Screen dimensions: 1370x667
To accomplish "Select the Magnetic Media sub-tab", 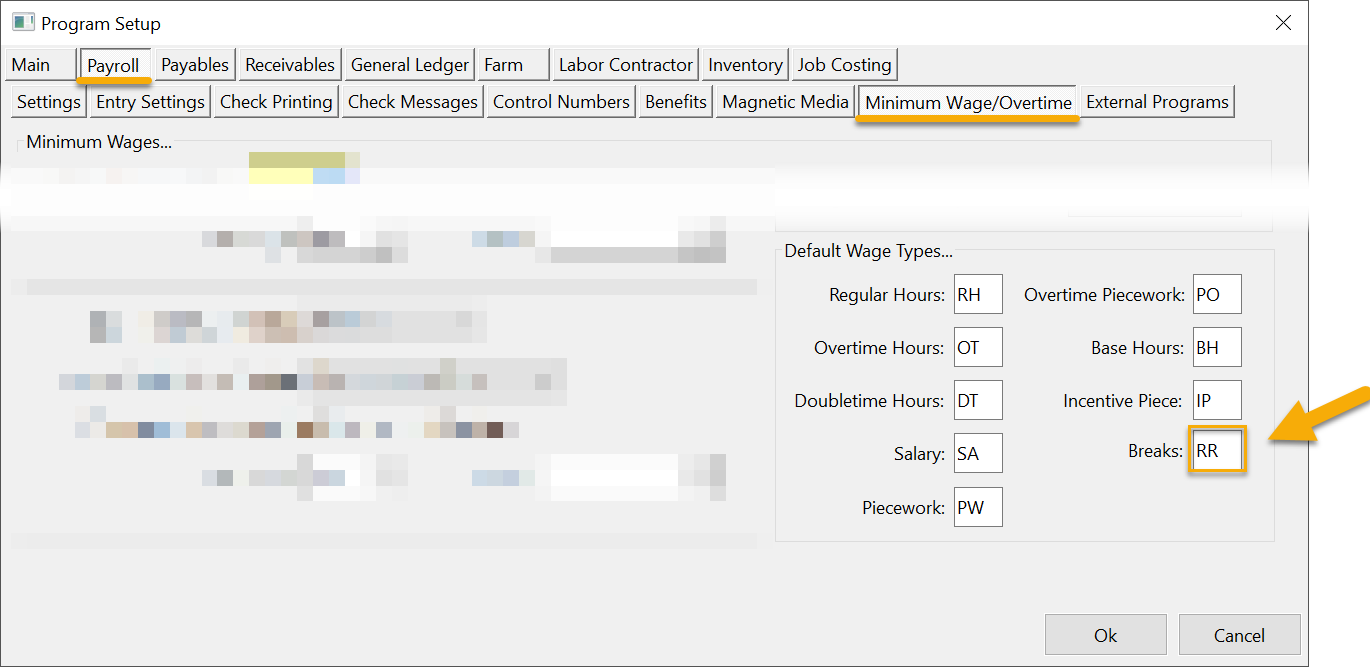I will click(785, 102).
